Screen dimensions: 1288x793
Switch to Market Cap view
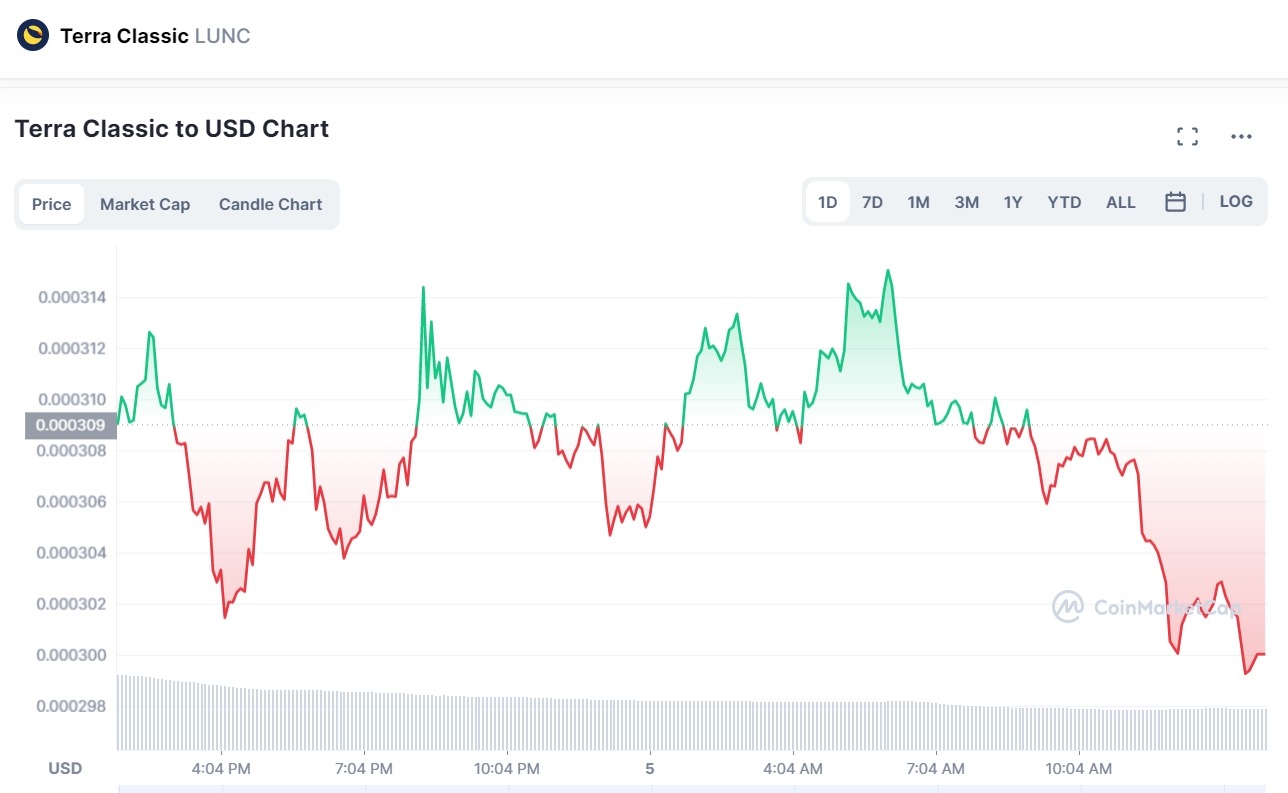pyautogui.click(x=144, y=204)
